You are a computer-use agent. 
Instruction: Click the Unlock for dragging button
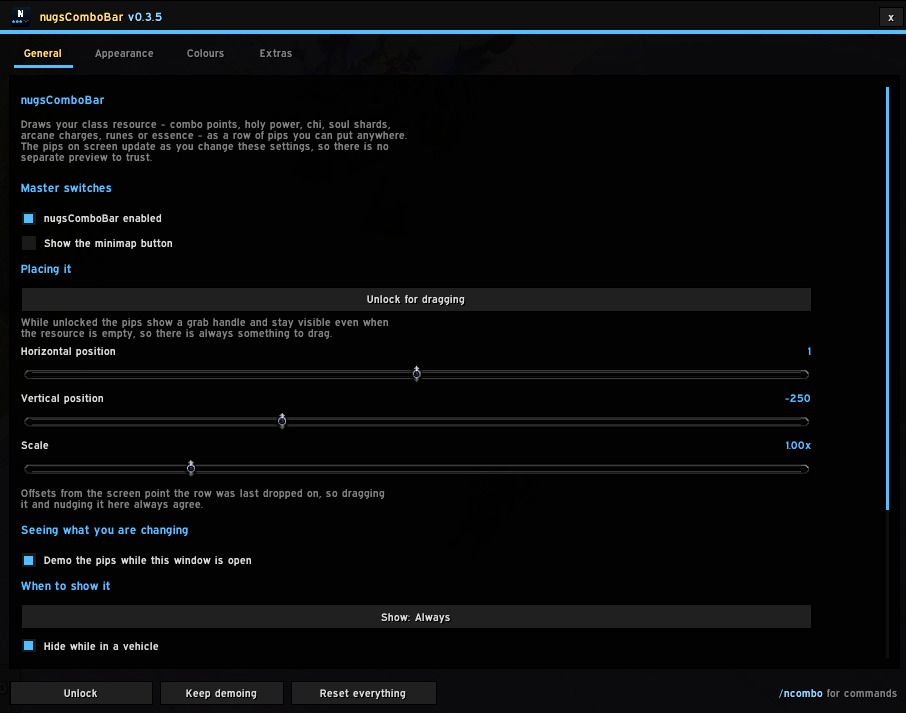point(416,299)
